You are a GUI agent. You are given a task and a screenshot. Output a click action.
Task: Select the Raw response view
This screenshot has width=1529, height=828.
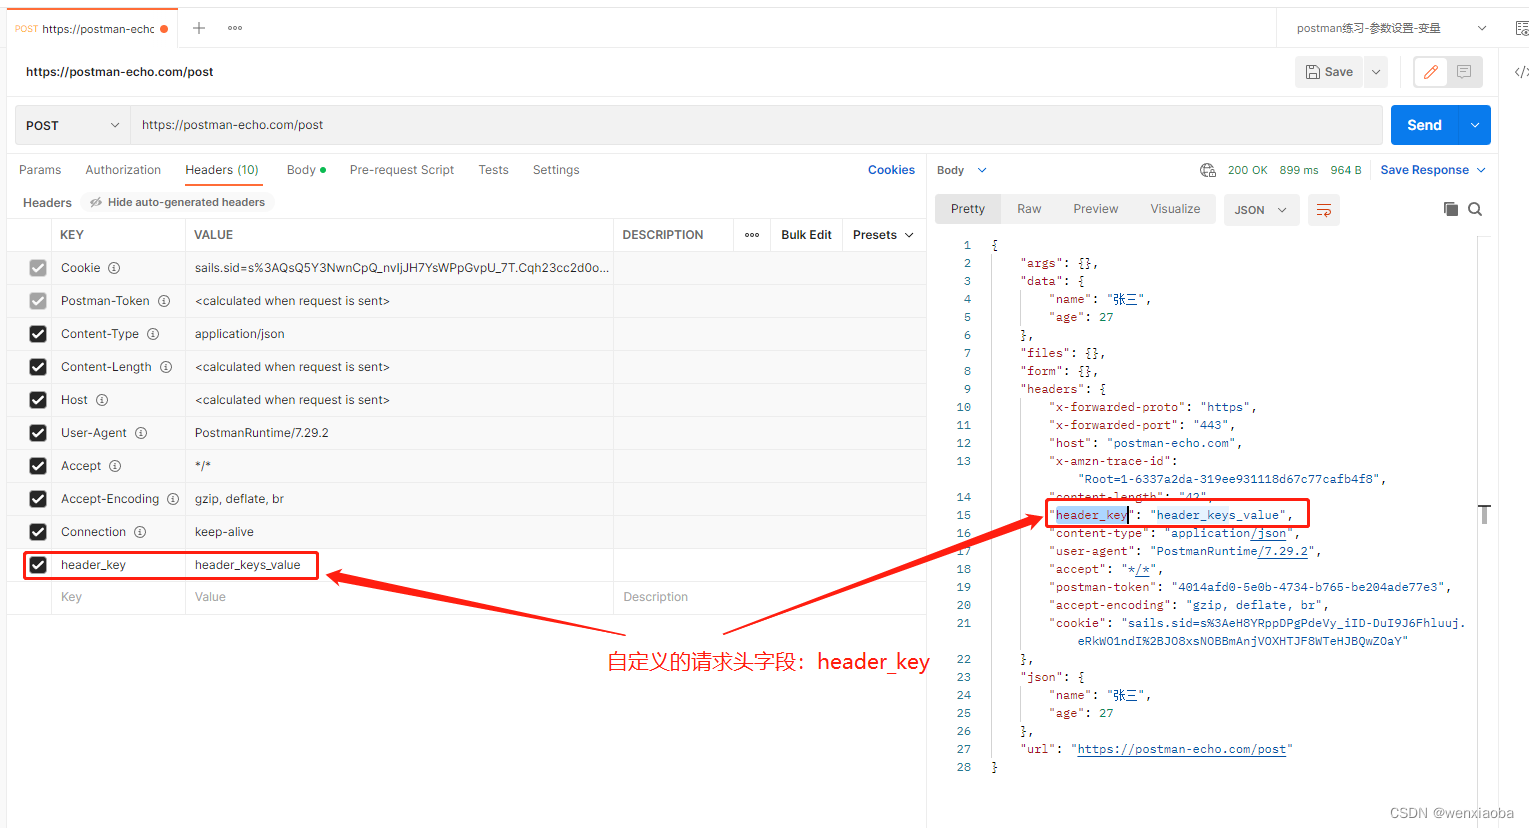tap(1029, 209)
